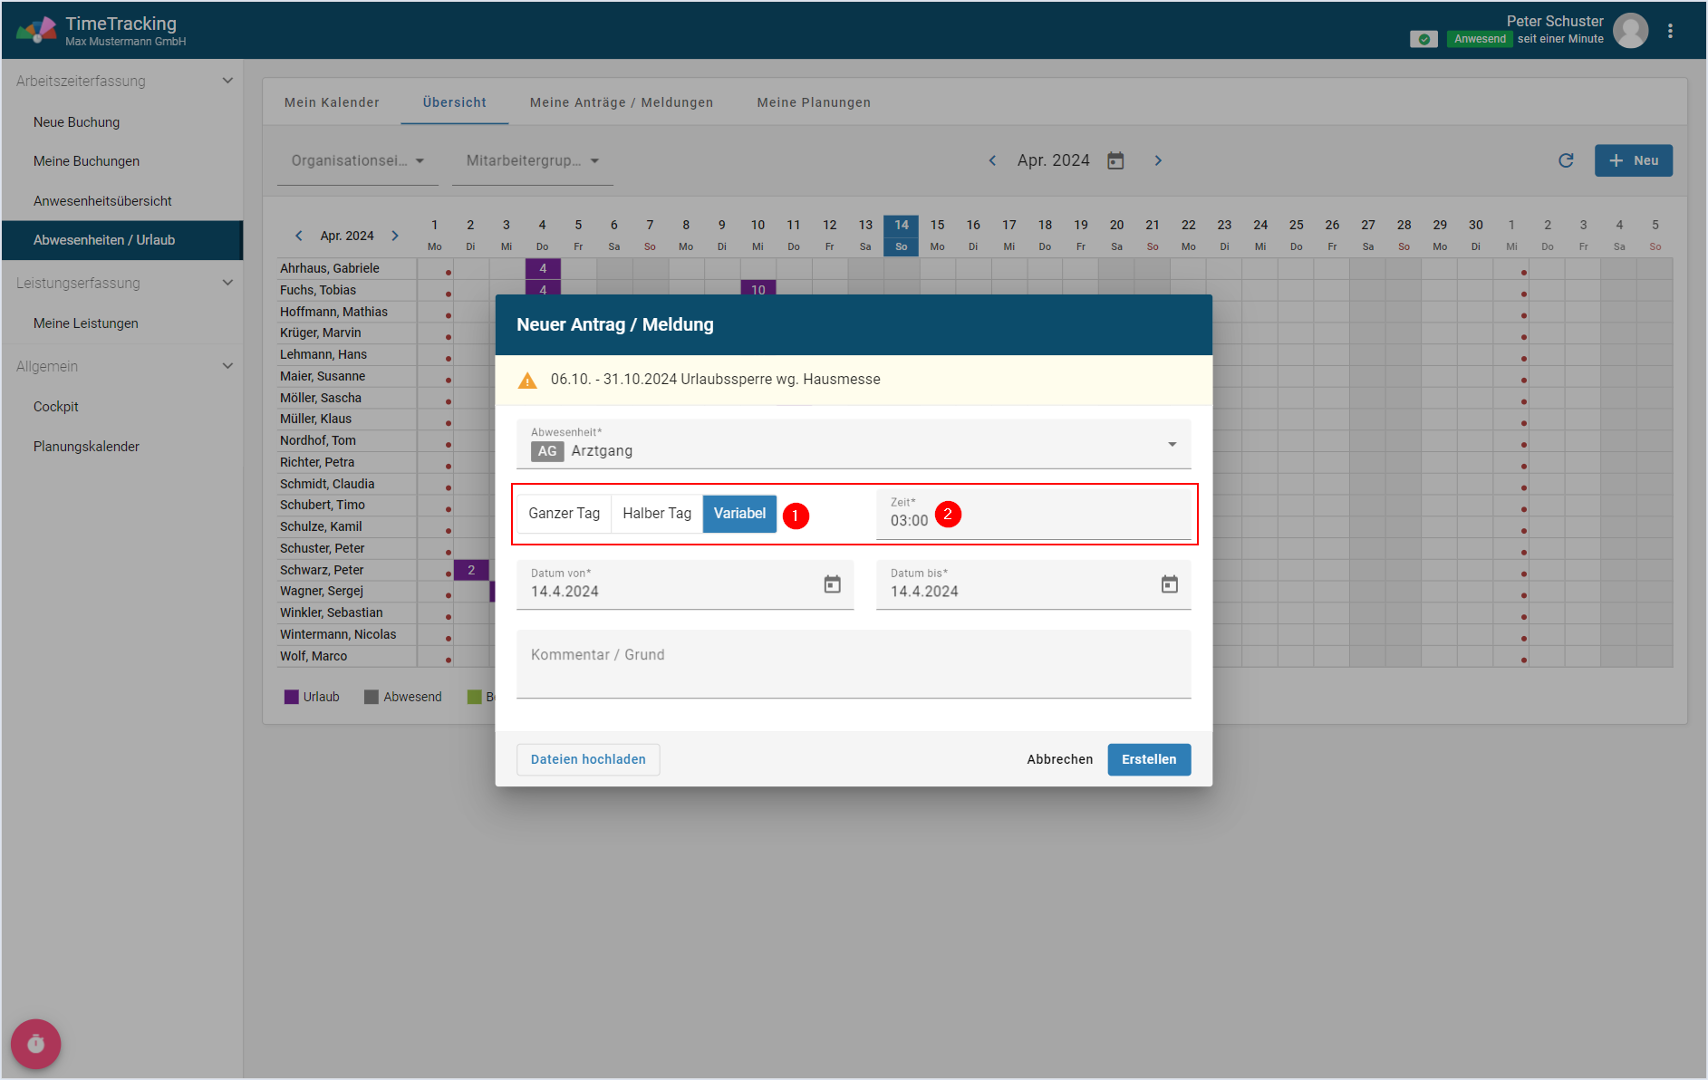Switch to the Mein Kalender tab

[x=332, y=103]
